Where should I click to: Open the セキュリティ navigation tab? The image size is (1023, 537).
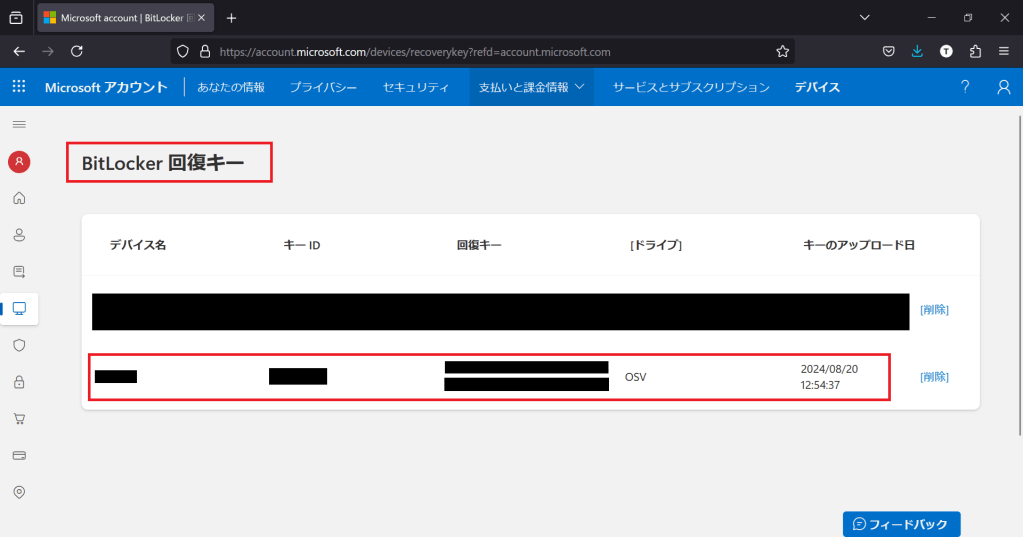[x=415, y=87]
